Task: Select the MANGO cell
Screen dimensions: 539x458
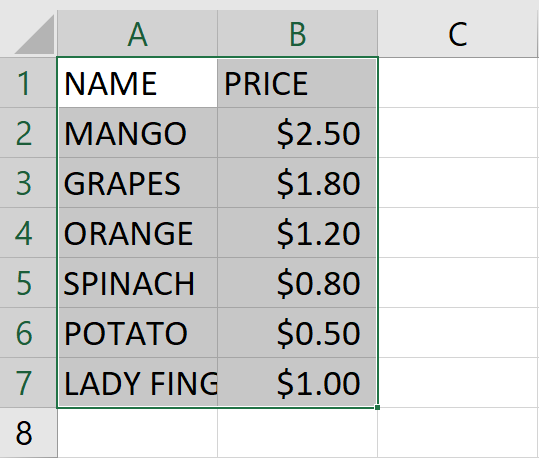Action: 138,133
